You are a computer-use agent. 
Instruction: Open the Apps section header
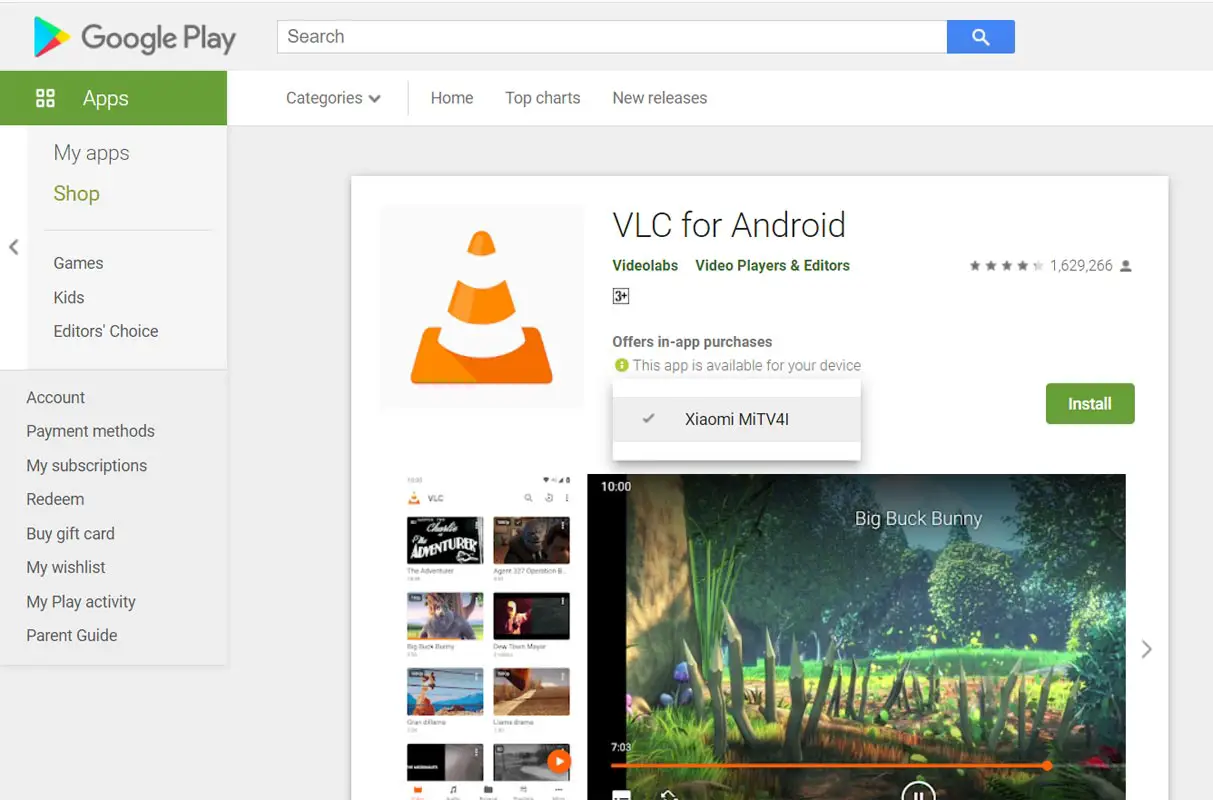point(113,98)
